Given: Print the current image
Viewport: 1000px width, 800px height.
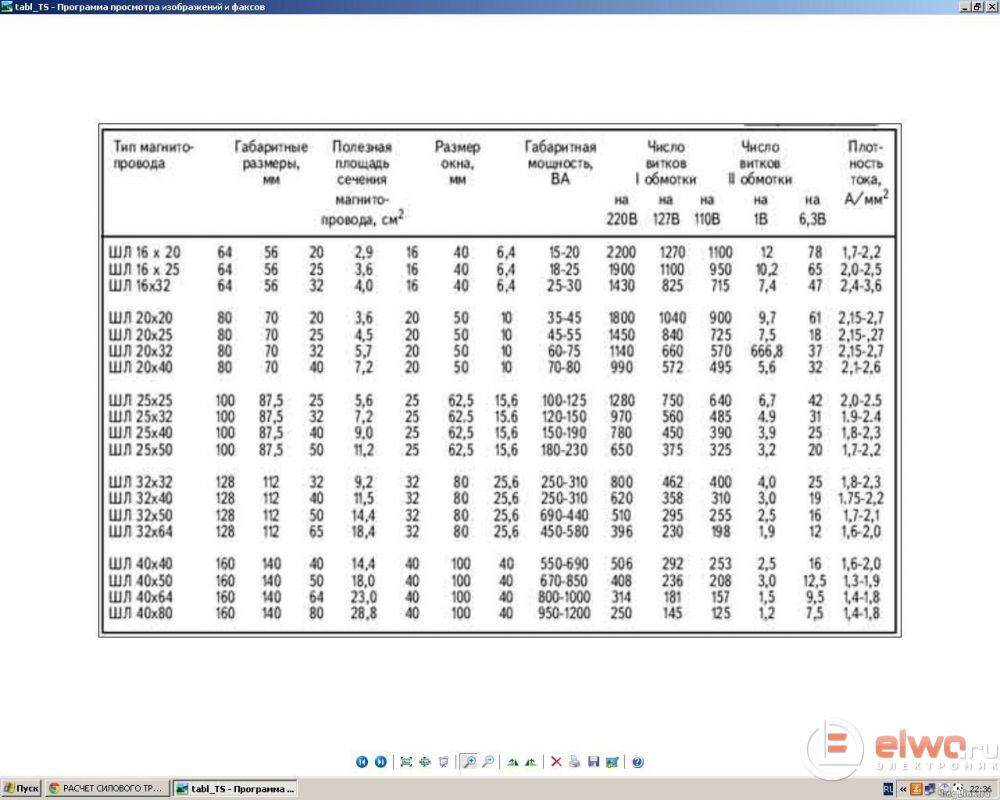Looking at the screenshot, I should pos(574,762).
